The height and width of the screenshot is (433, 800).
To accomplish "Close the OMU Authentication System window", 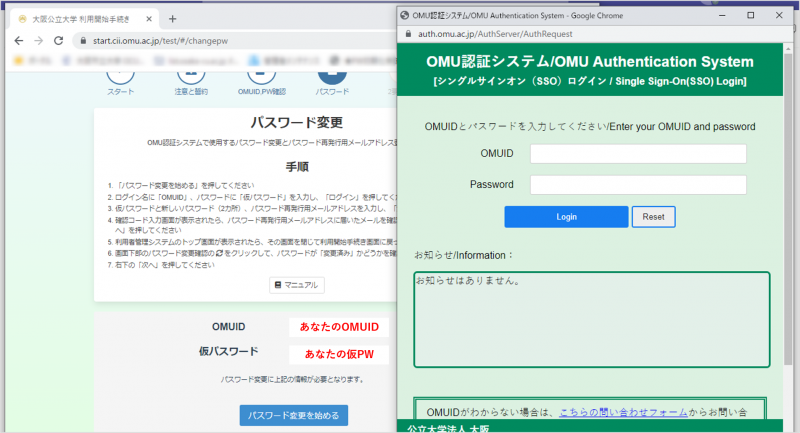I will click(x=779, y=15).
